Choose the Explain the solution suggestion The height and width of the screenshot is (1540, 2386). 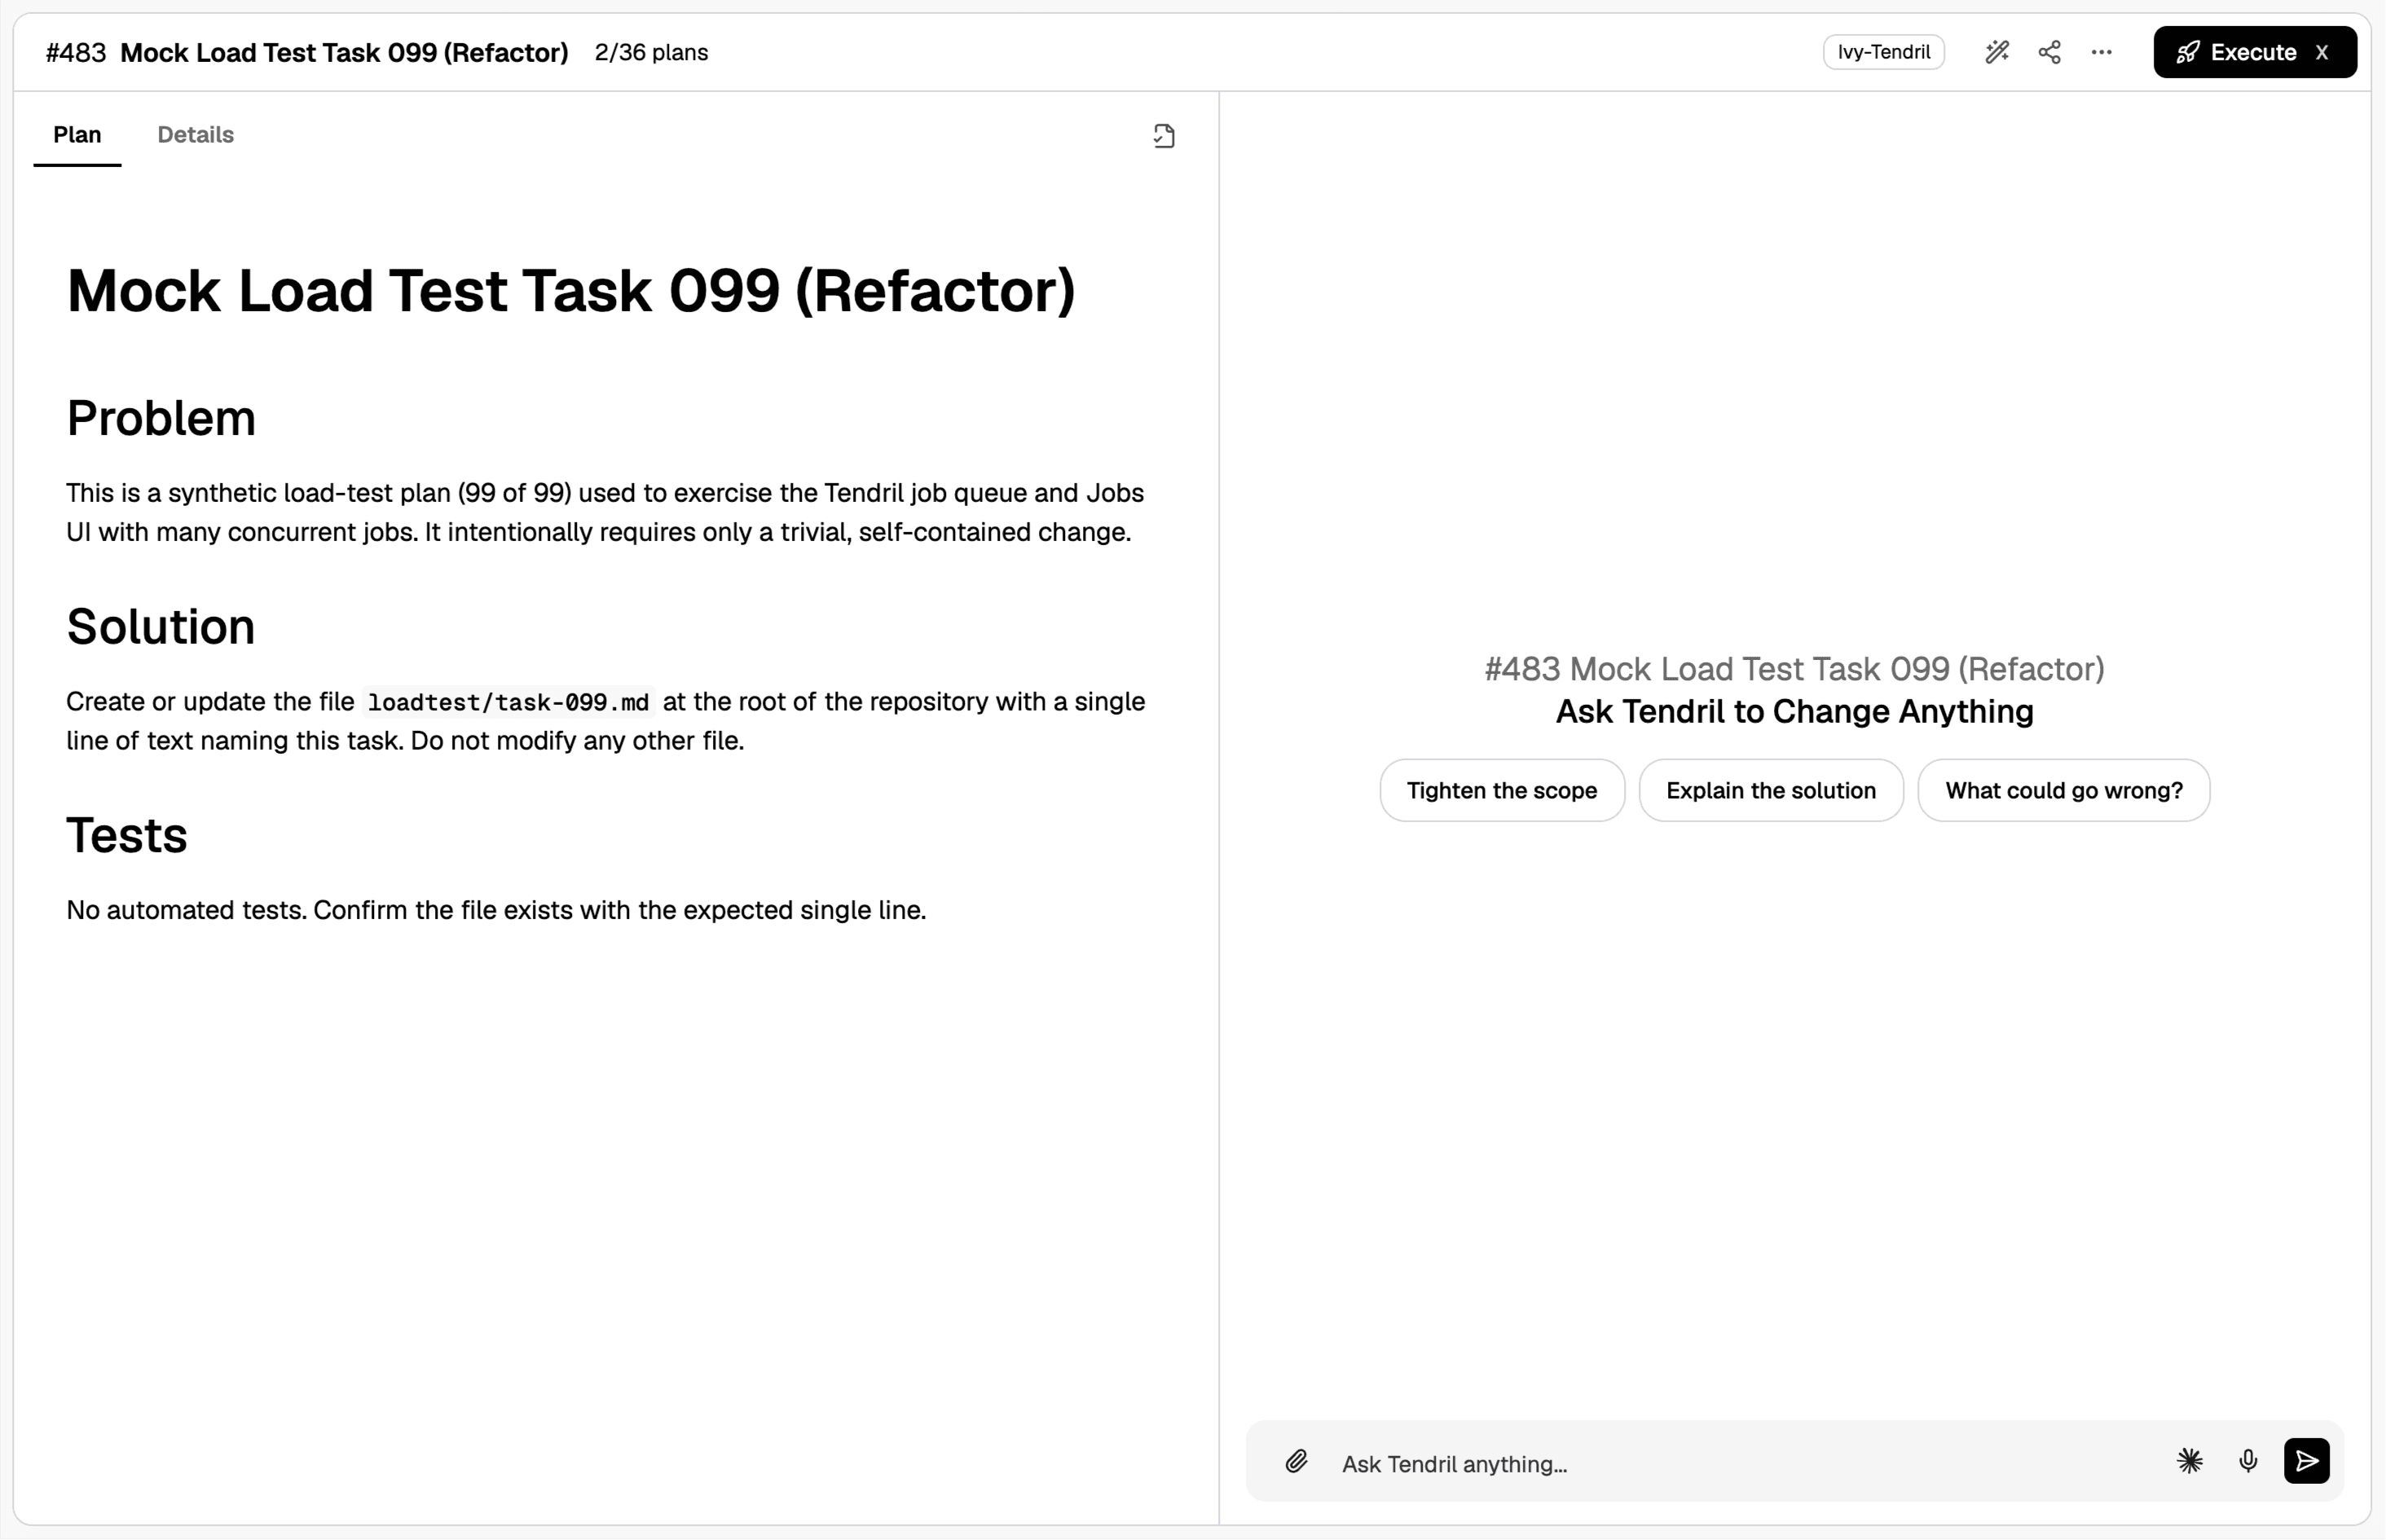pyautogui.click(x=1771, y=790)
